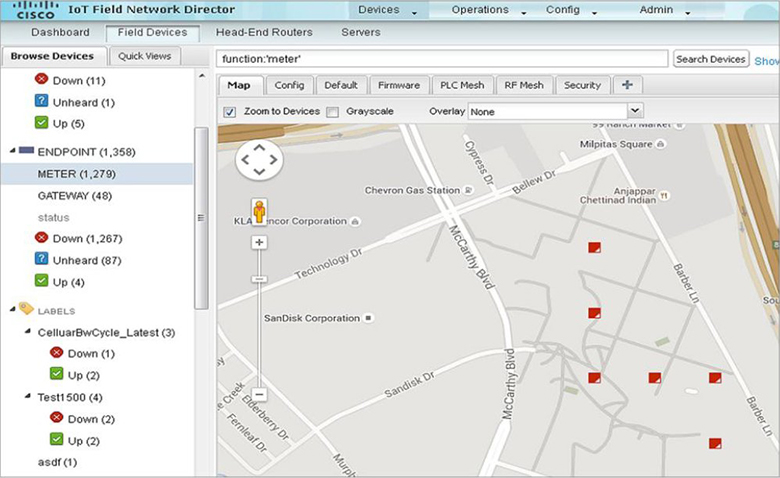Click the green Up (4) status icon

[42, 282]
